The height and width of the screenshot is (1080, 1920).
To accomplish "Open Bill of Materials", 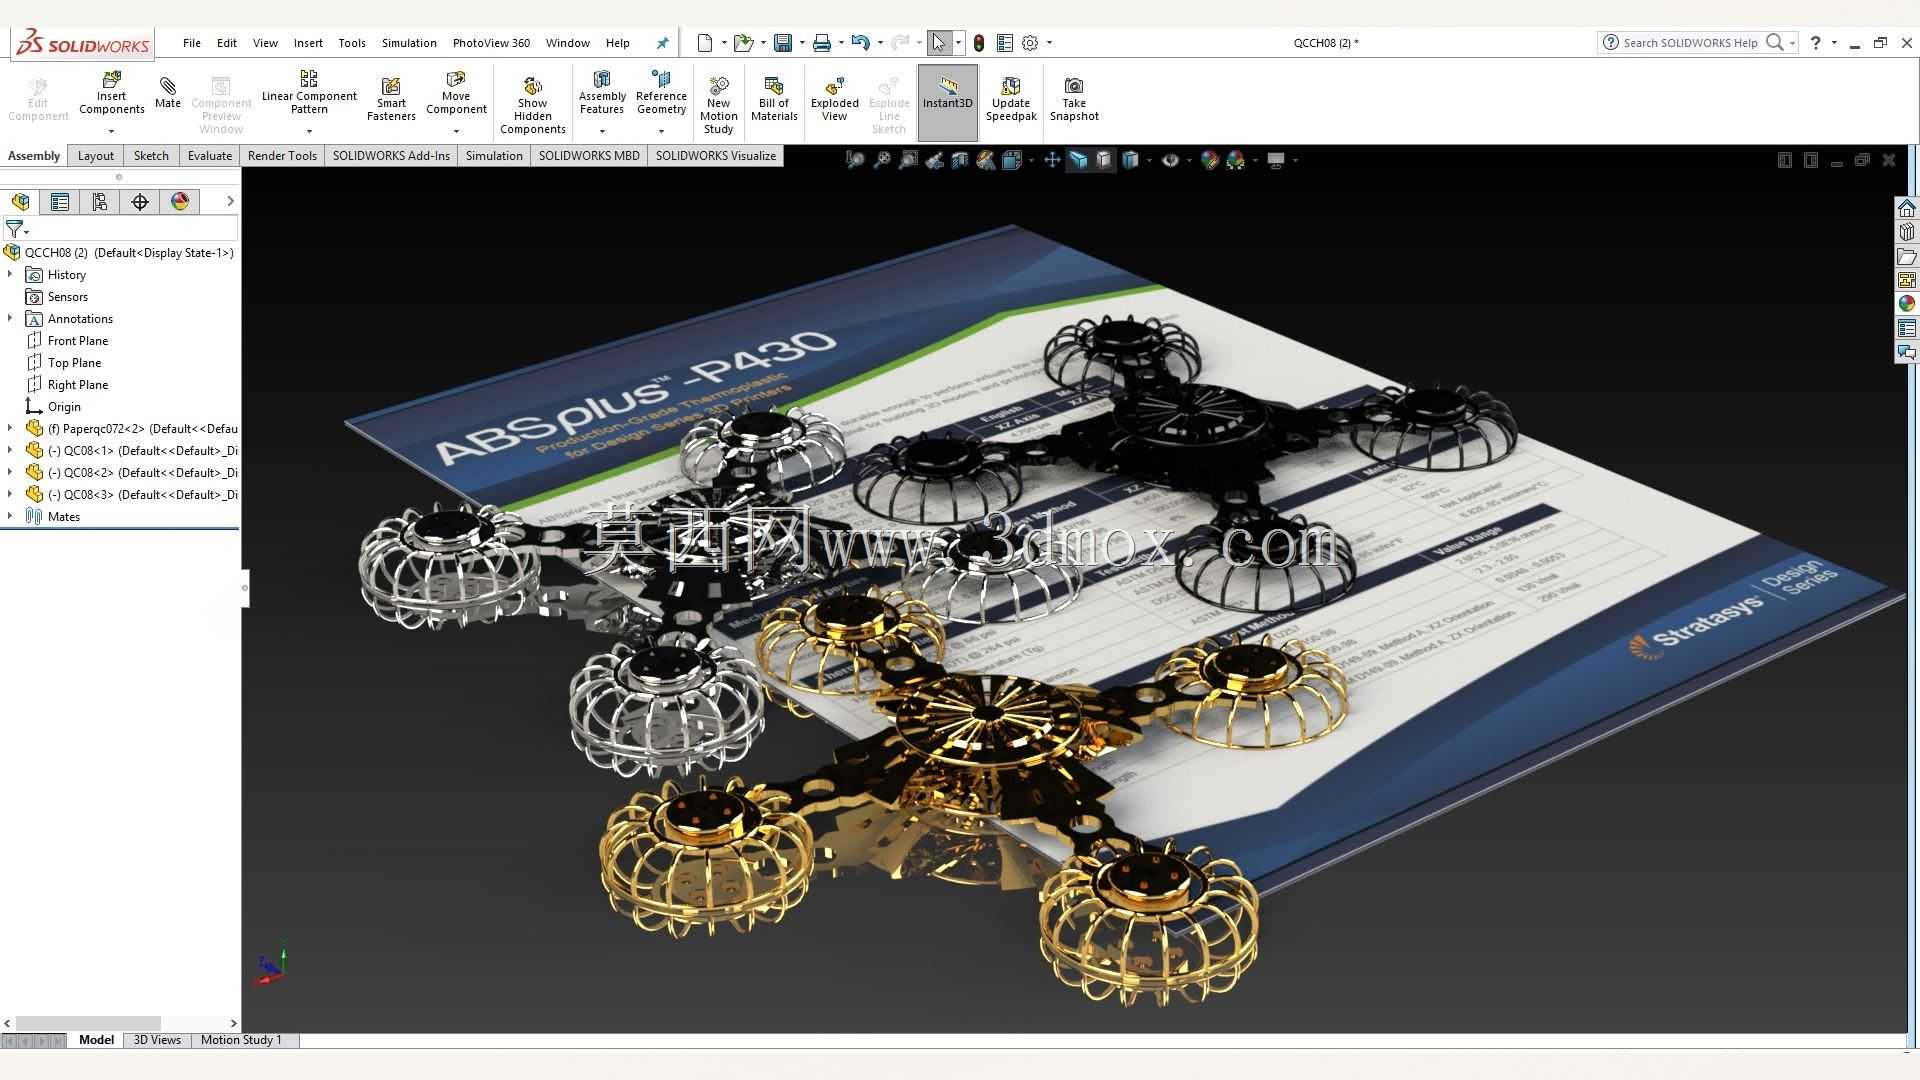I will tap(774, 99).
